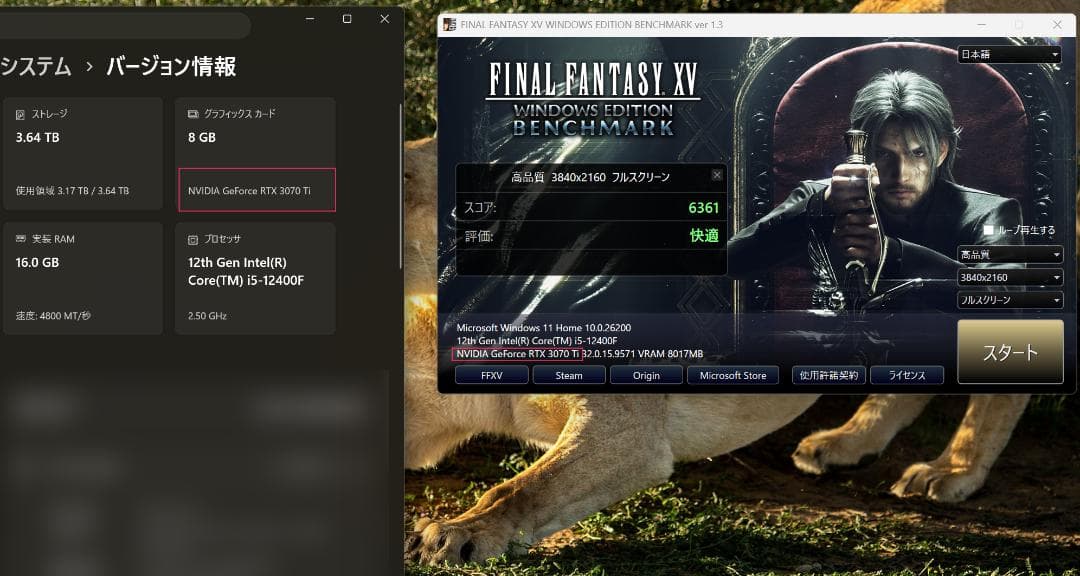
Task: Navigate back to システム breadcrumb
Action: (36, 67)
